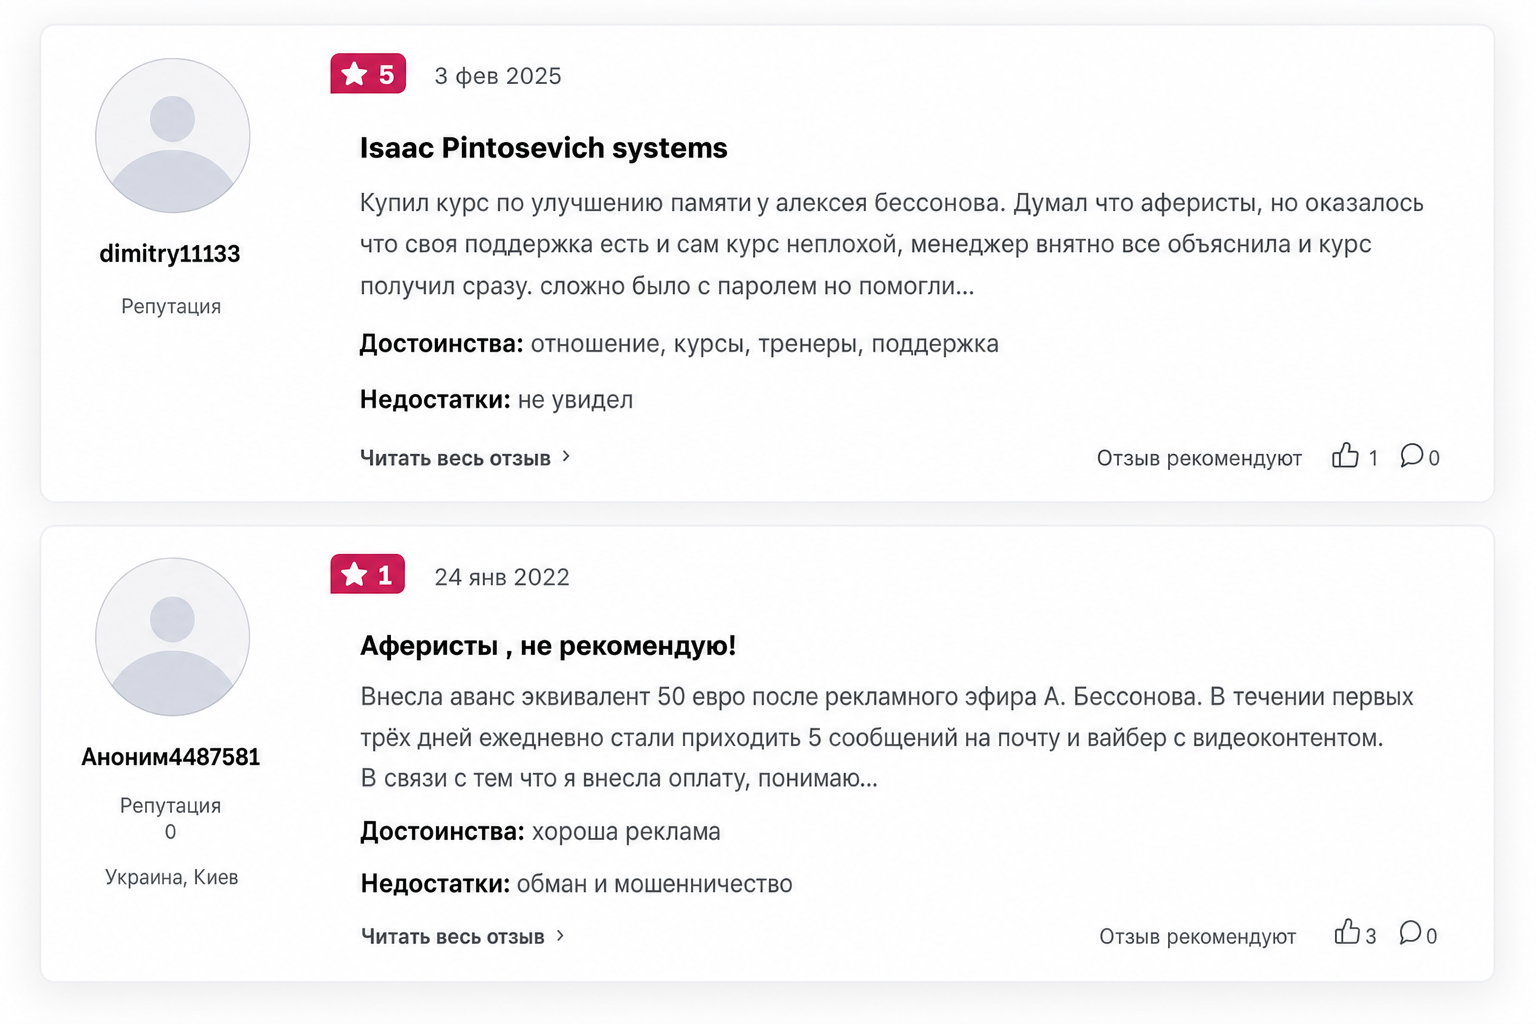The height and width of the screenshot is (1024, 1536).
Task: Visit dimitry11133 profile name
Action: [170, 254]
